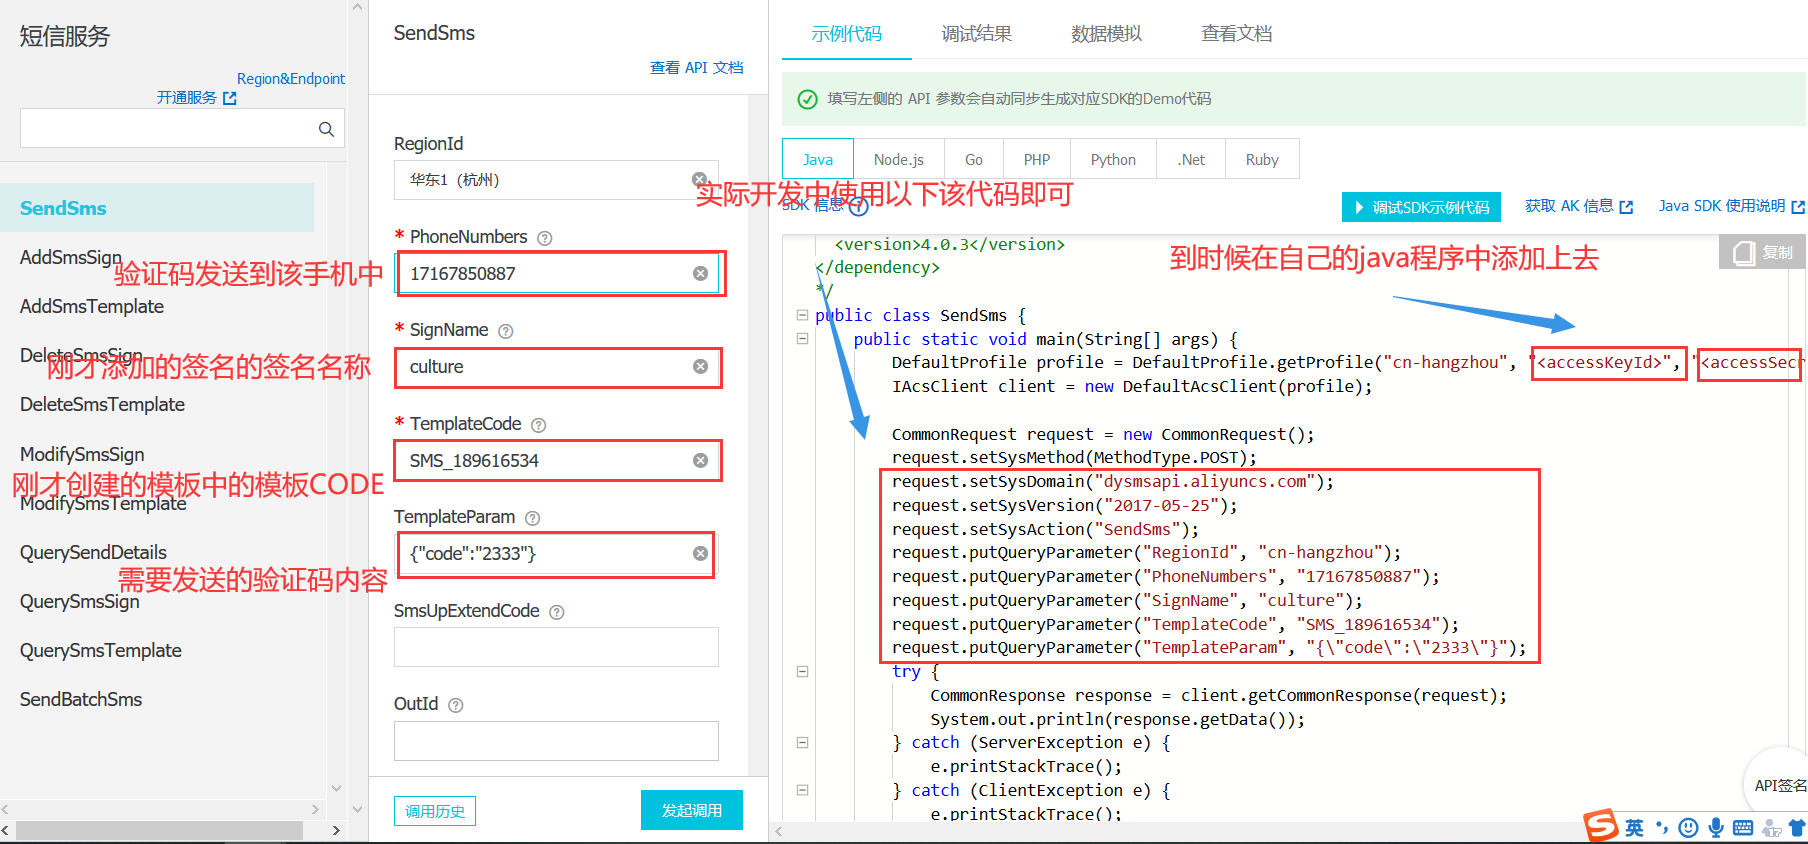
Task: Select the PHP language tab
Action: pos(1037,160)
